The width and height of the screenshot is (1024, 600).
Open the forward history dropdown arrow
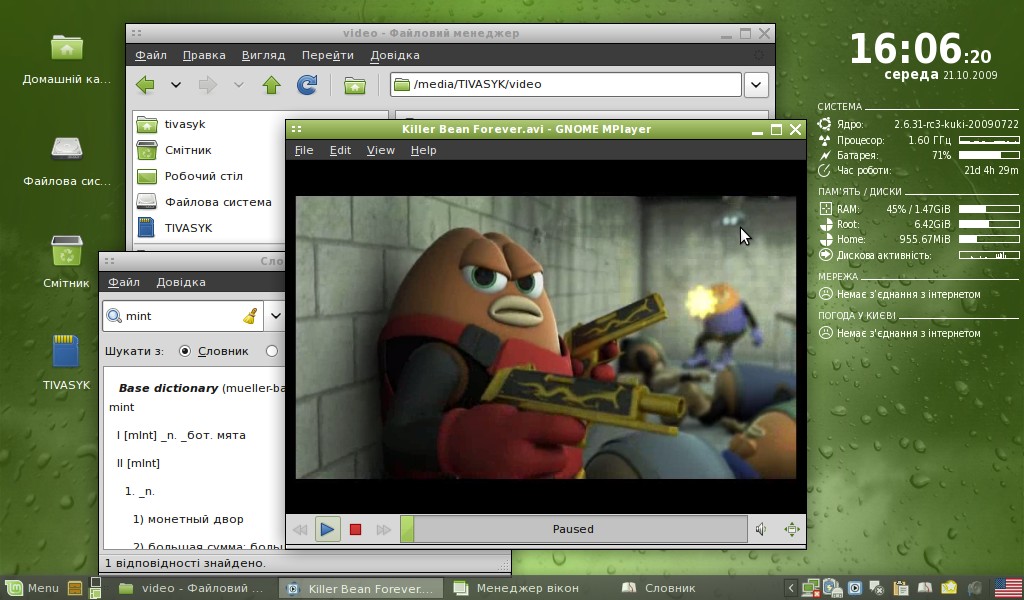click(238, 84)
